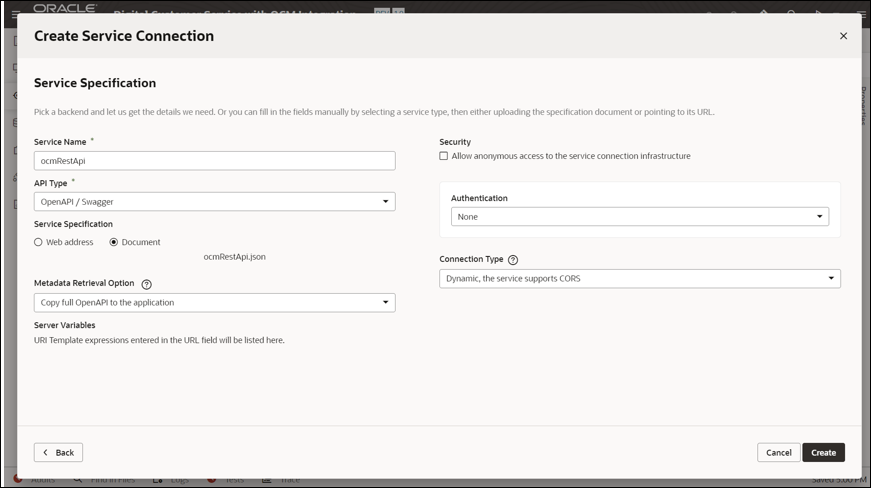The width and height of the screenshot is (871, 488).
Task: Click the ocmRestApi.json file name
Action: click(234, 257)
